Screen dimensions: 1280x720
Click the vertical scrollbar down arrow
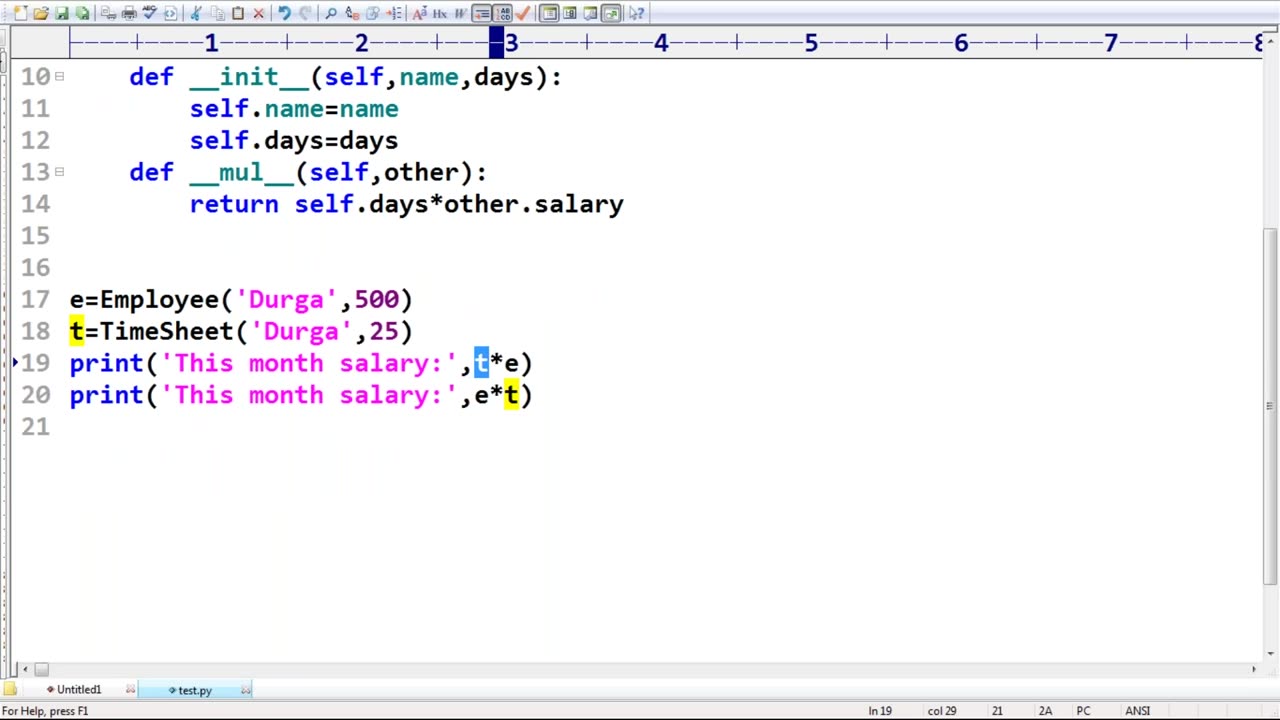[x=1270, y=653]
